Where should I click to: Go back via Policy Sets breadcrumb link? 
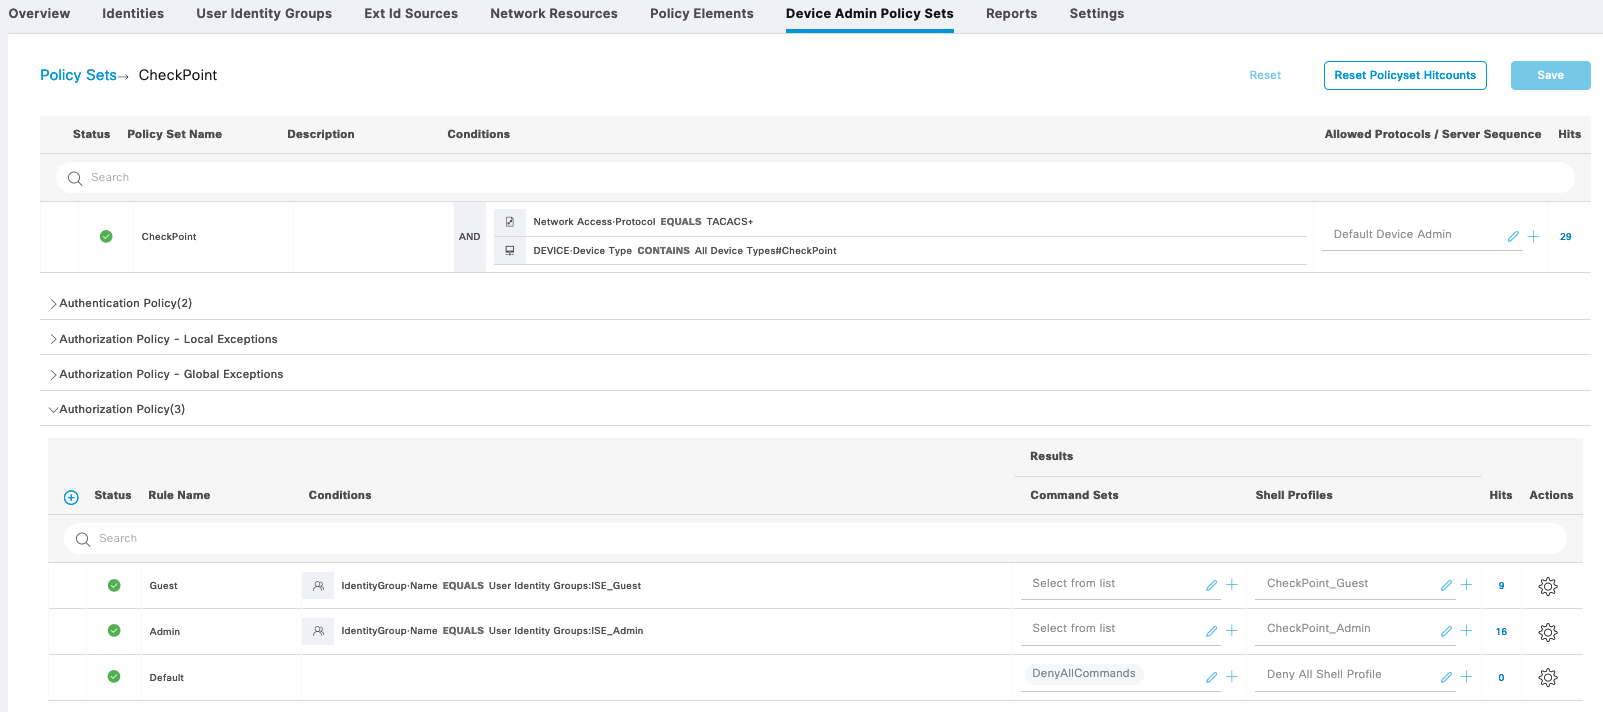pyautogui.click(x=78, y=75)
